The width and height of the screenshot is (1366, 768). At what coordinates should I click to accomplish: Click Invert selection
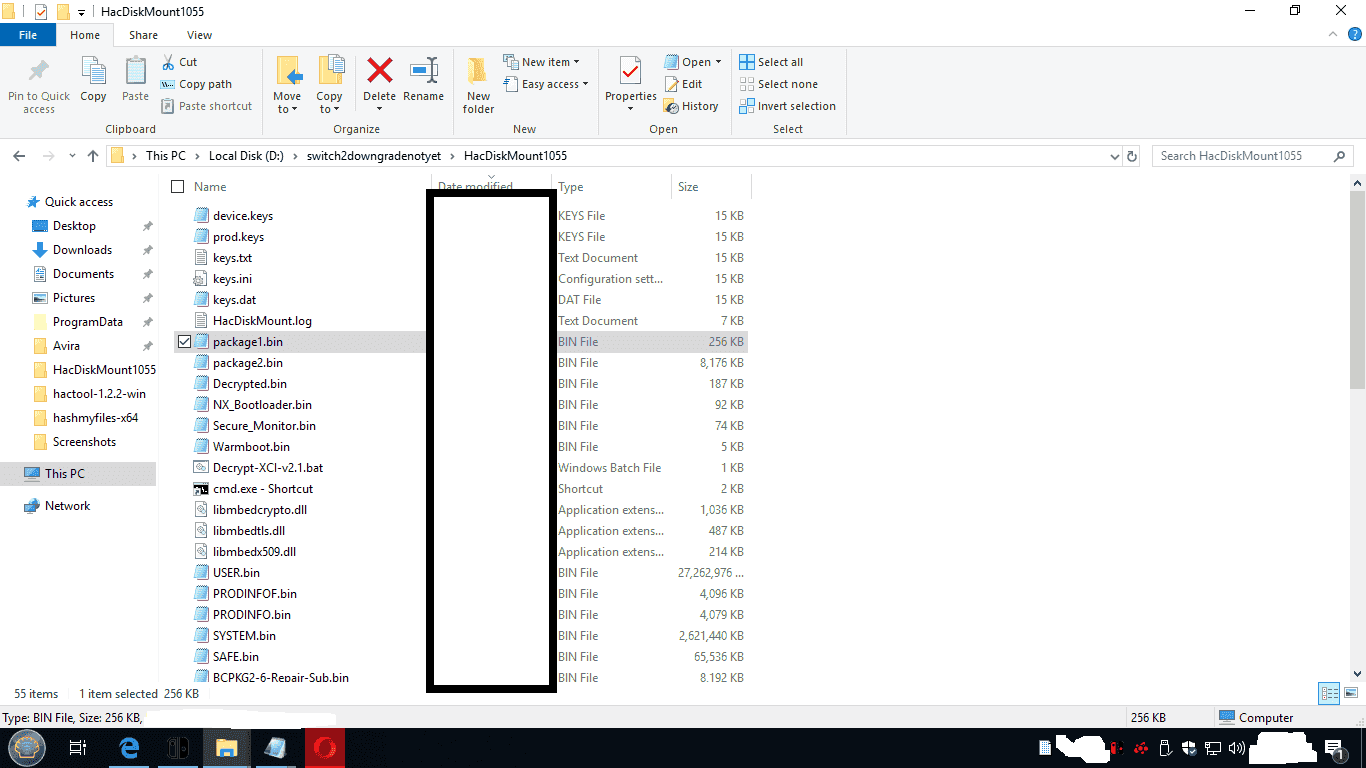(787, 106)
